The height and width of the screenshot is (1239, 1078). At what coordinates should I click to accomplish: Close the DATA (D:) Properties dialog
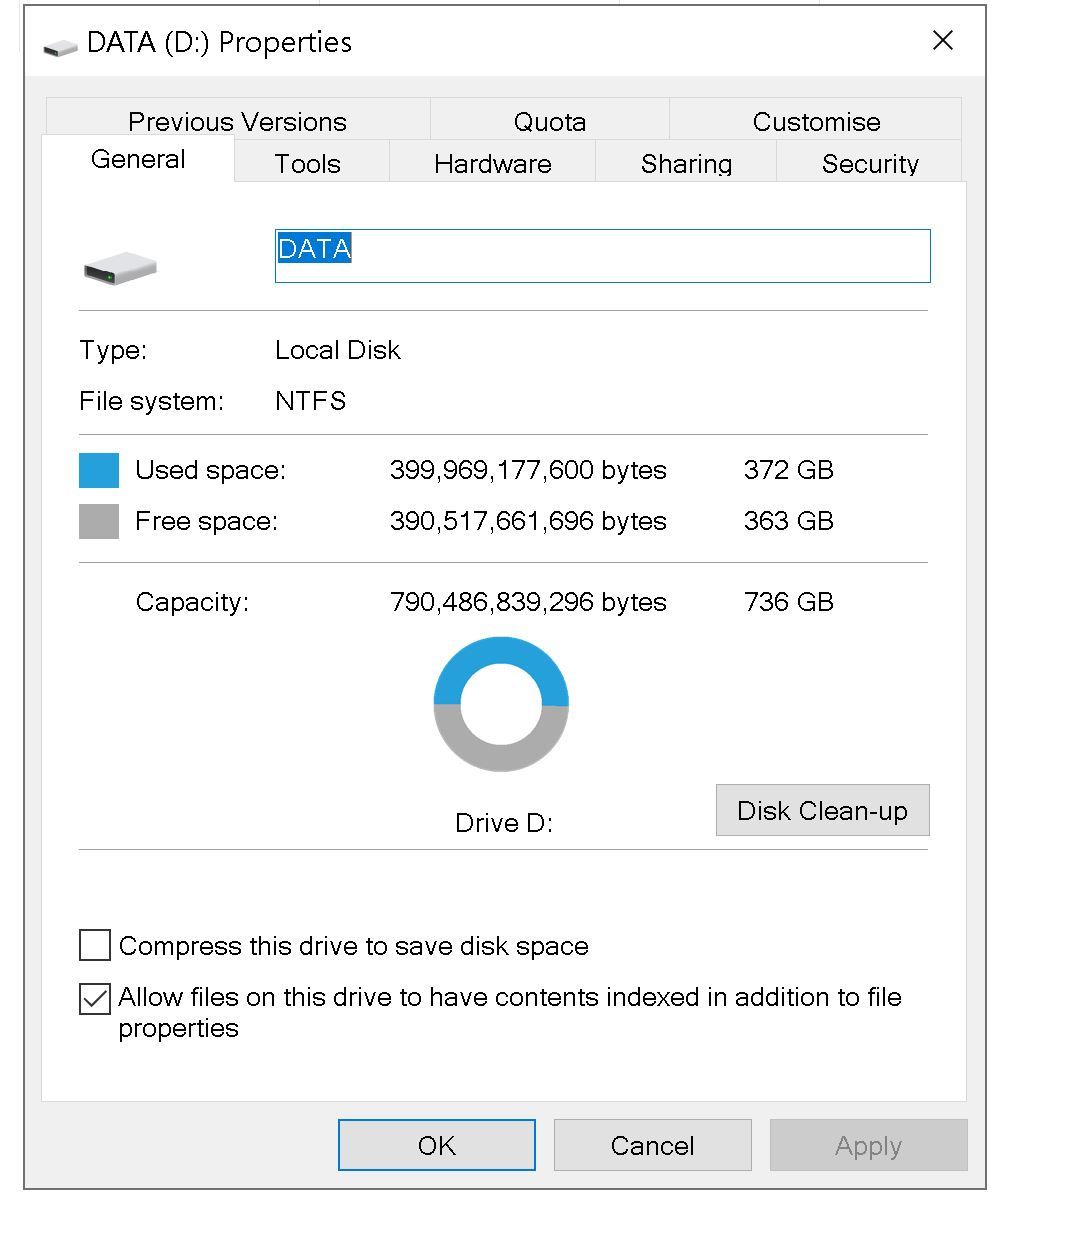[x=942, y=41]
